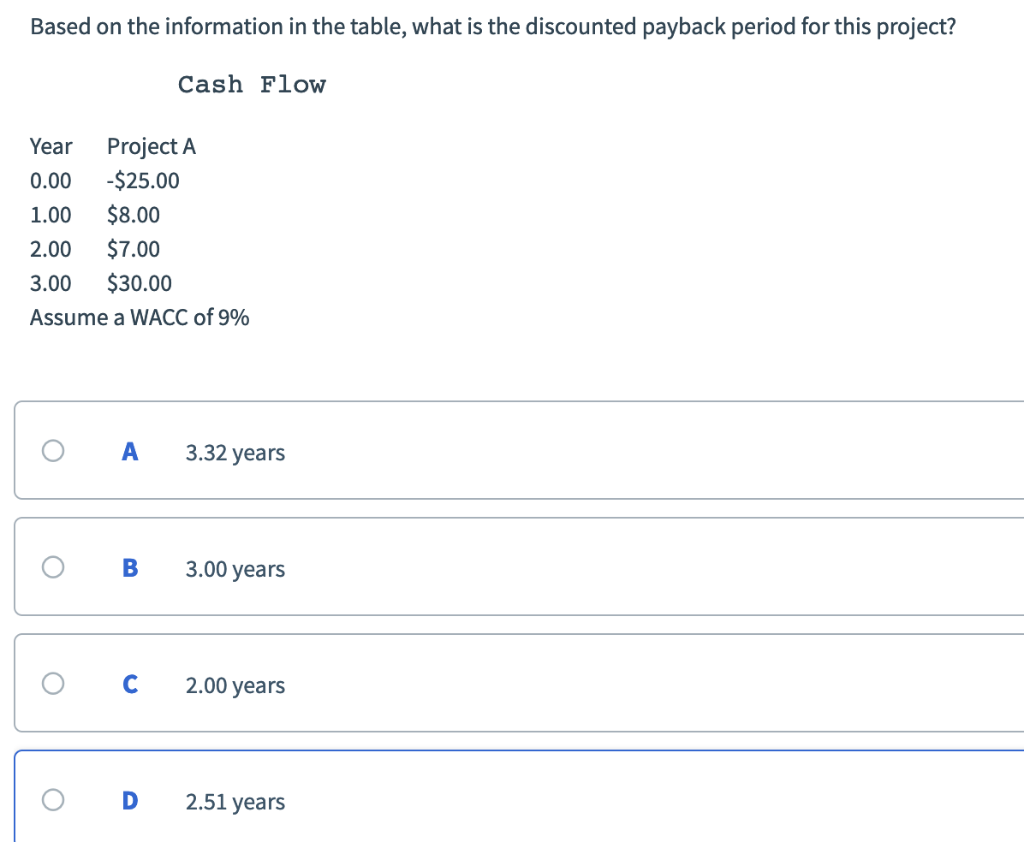Choose answer C, 2.00 years
Image resolution: width=1024 pixels, height=842 pixels.
click(235, 684)
